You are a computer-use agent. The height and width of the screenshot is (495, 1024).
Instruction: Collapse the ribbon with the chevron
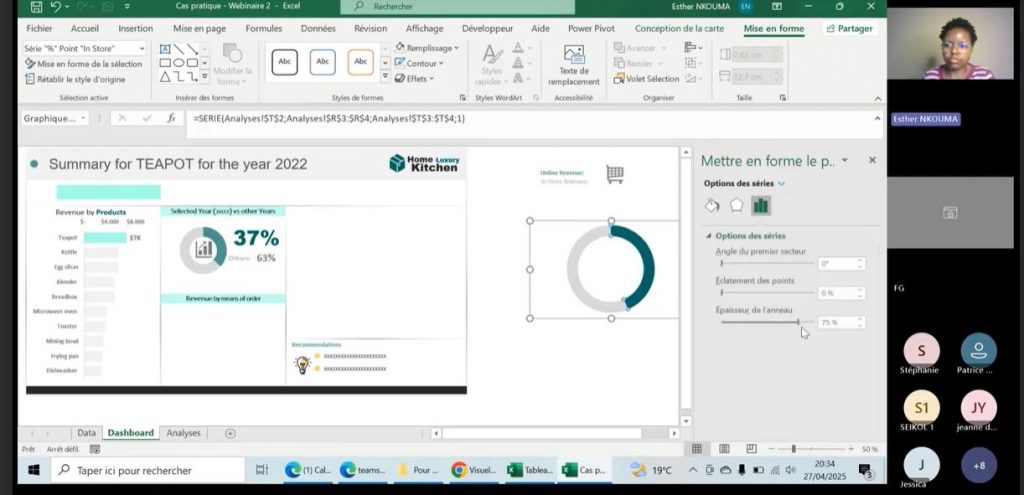[878, 98]
